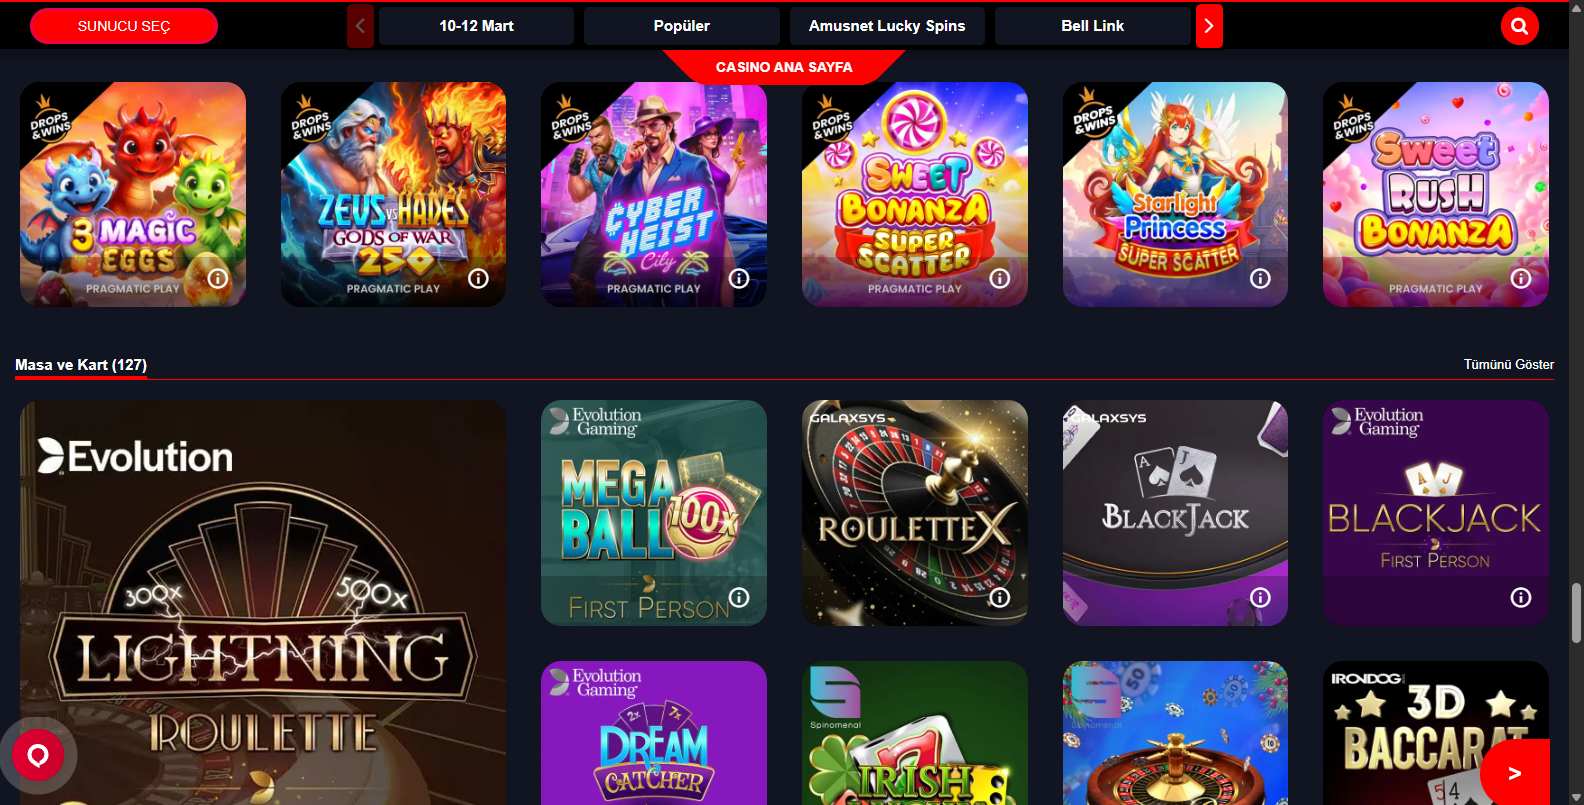Viewport: 1584px width, 805px height.
Task: Go to previous category with left arrow
Action: [360, 26]
